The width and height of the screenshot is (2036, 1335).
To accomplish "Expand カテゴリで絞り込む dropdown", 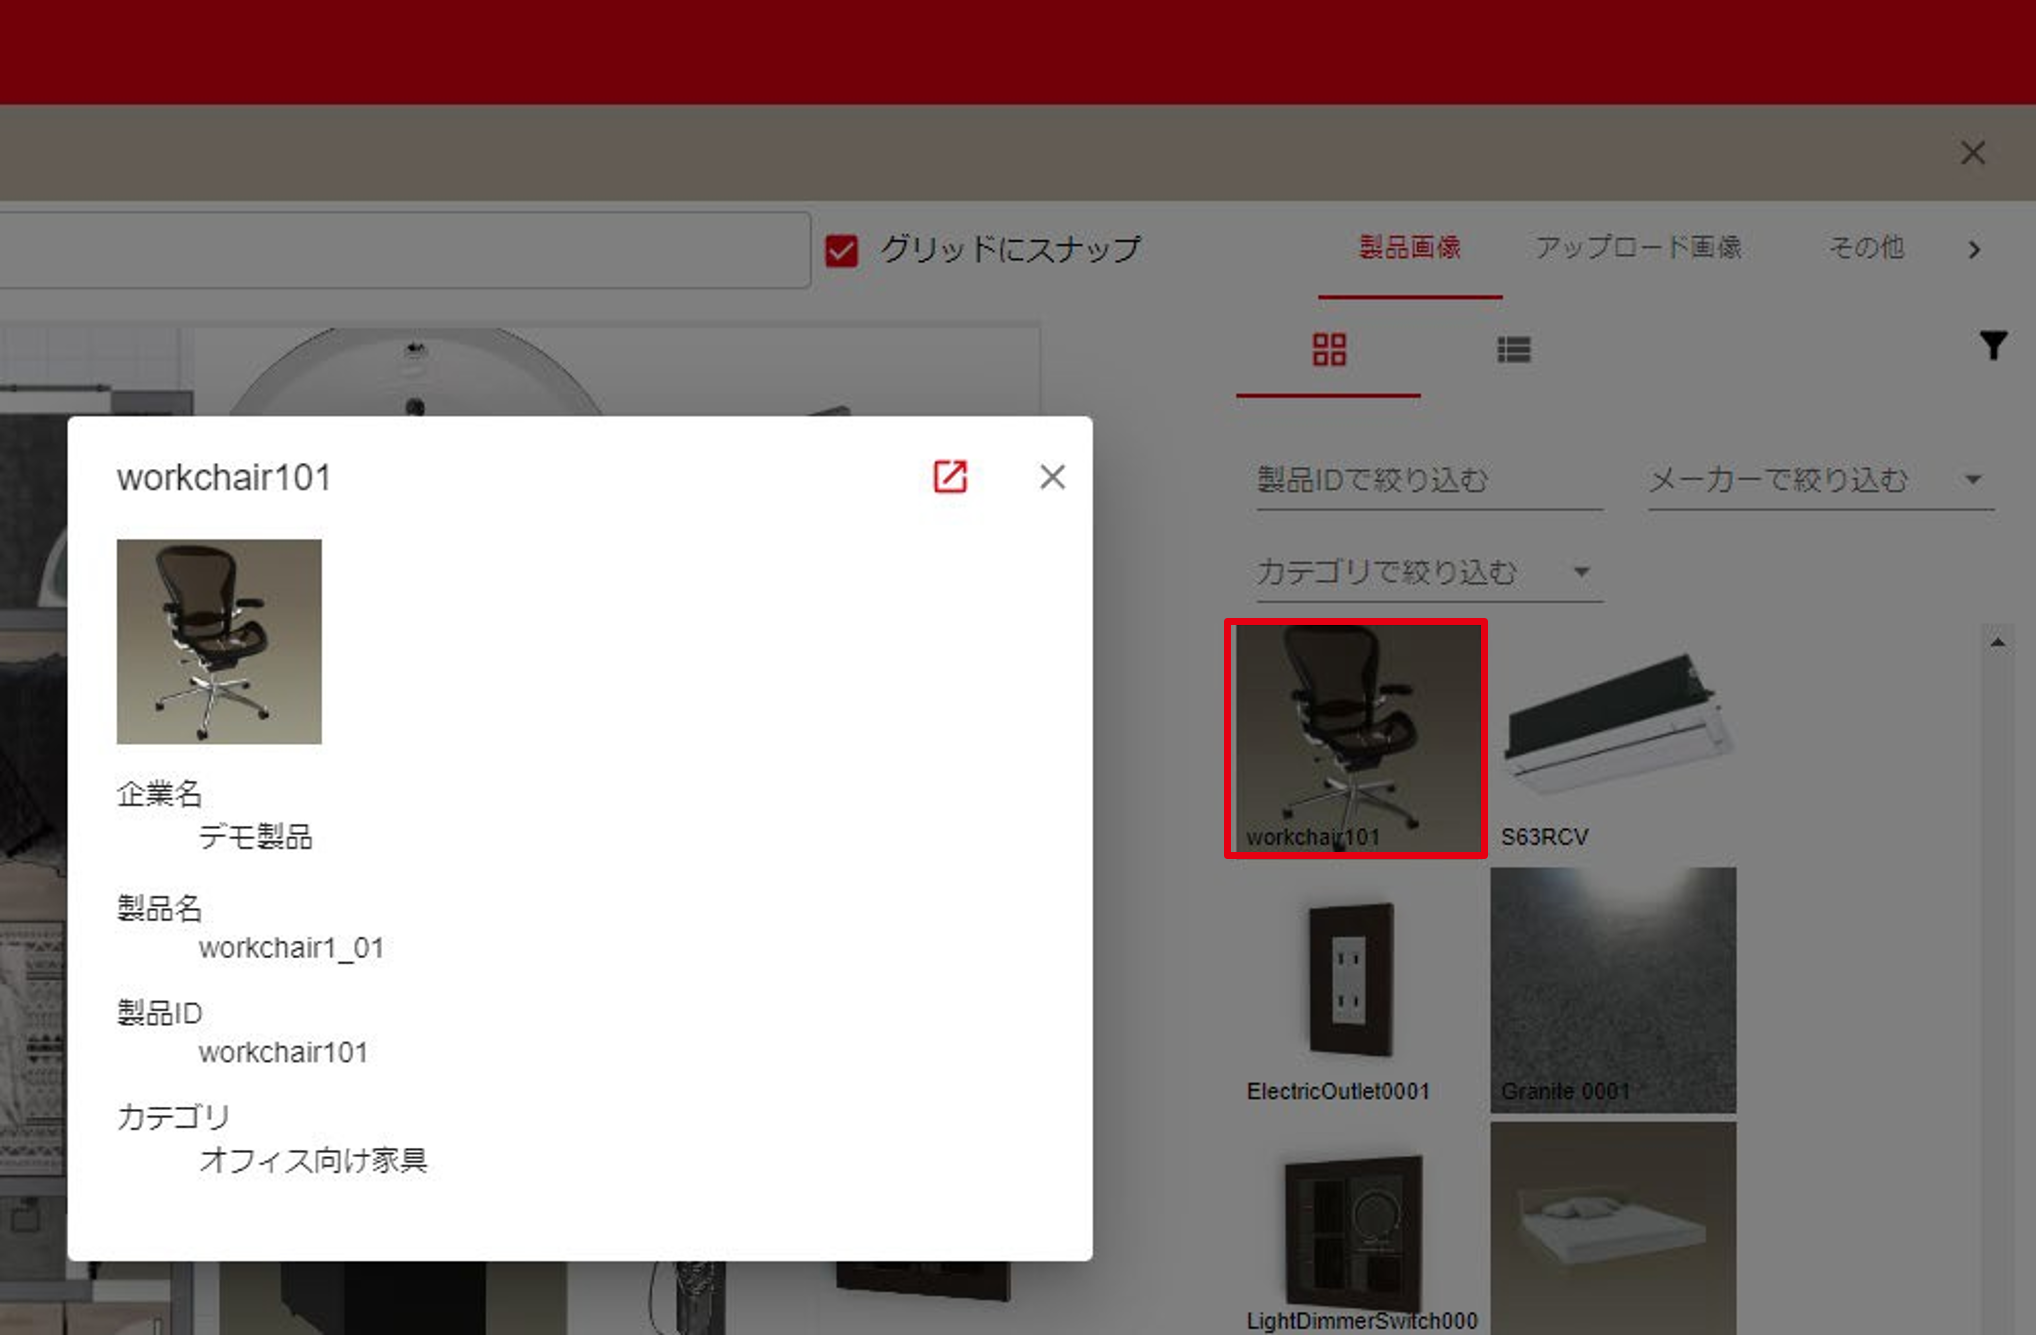I will click(x=1429, y=573).
